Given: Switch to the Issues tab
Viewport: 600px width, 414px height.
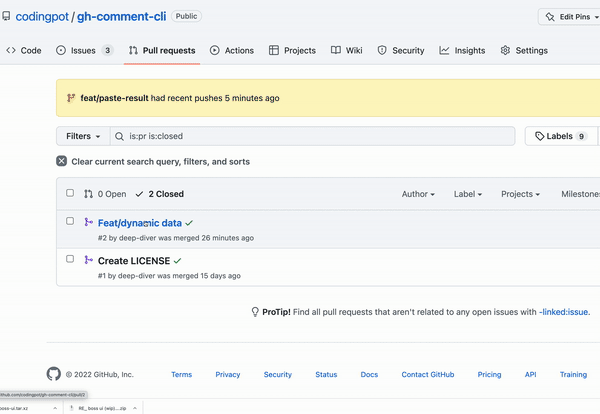Looking at the screenshot, I should pyautogui.click(x=85, y=50).
